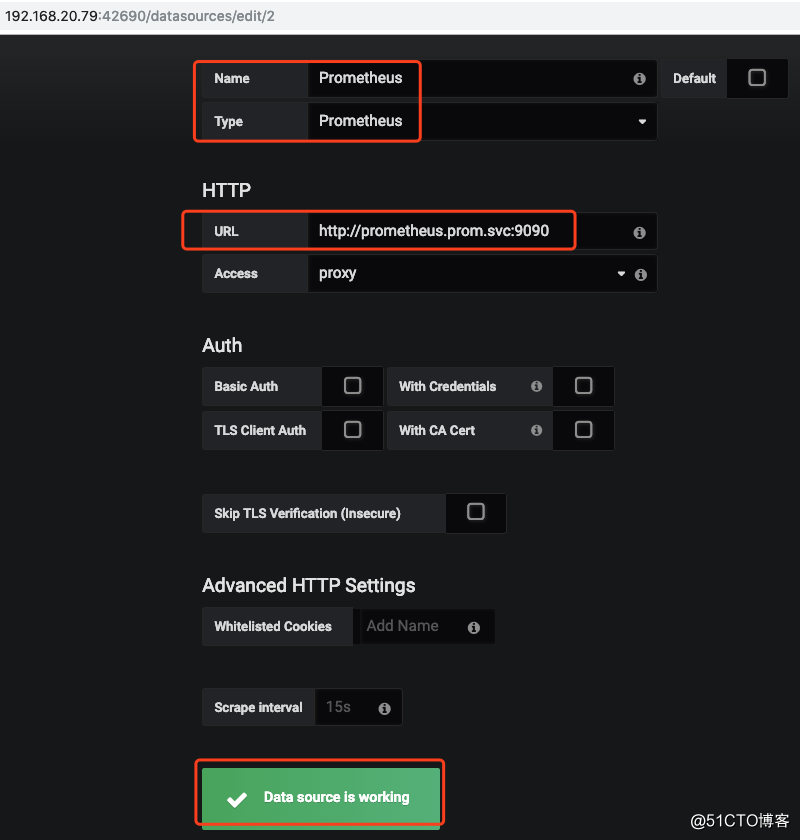The width and height of the screenshot is (800, 840).
Task: Click the HTTP section heading
Action: pyautogui.click(x=226, y=190)
